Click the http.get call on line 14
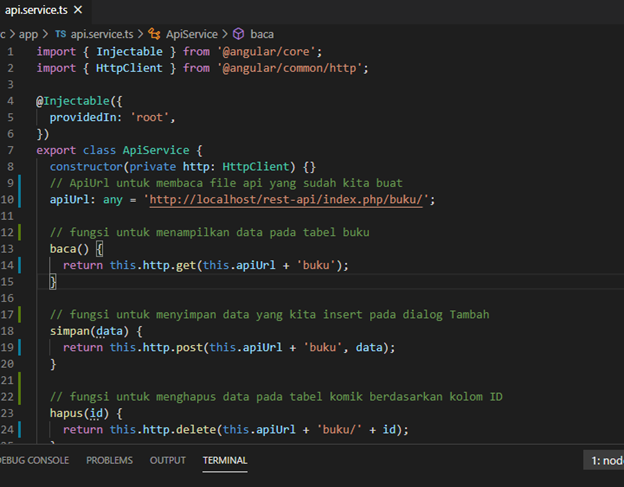The height and width of the screenshot is (487, 624). coord(169,265)
